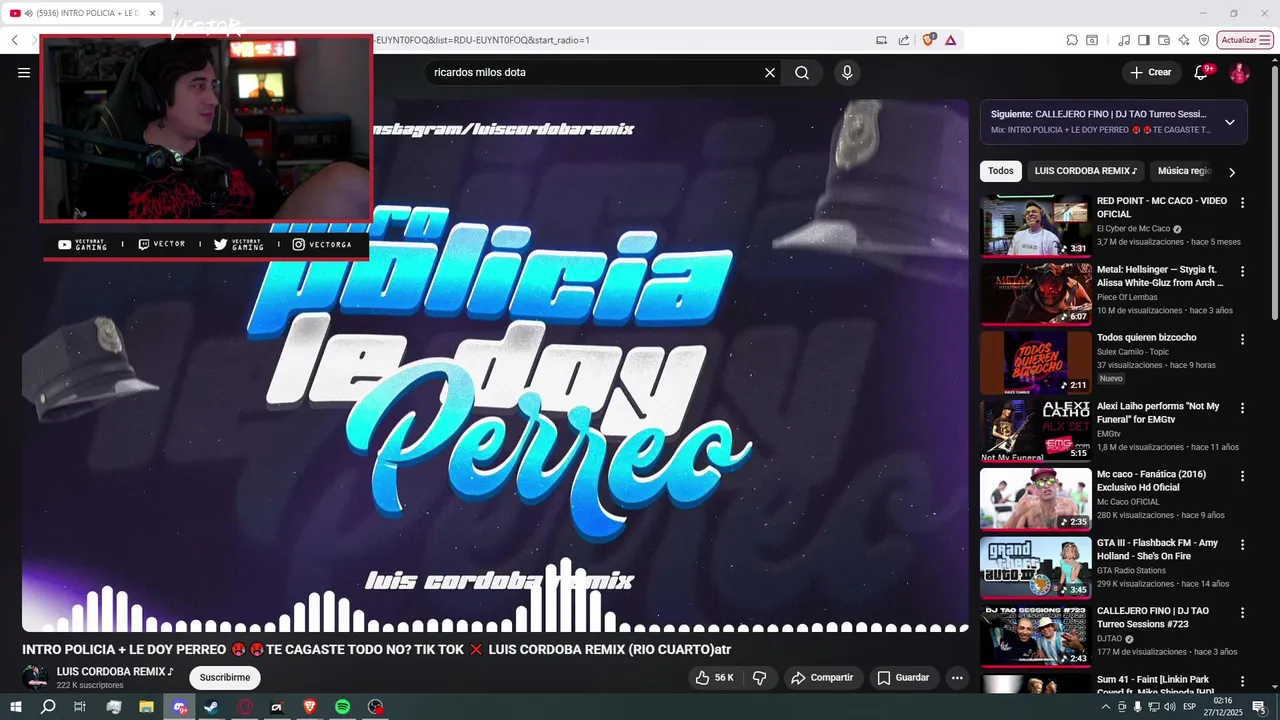Image resolution: width=1280 pixels, height=720 pixels.
Task: Open the YouTube hamburger guide menu
Action: point(24,72)
